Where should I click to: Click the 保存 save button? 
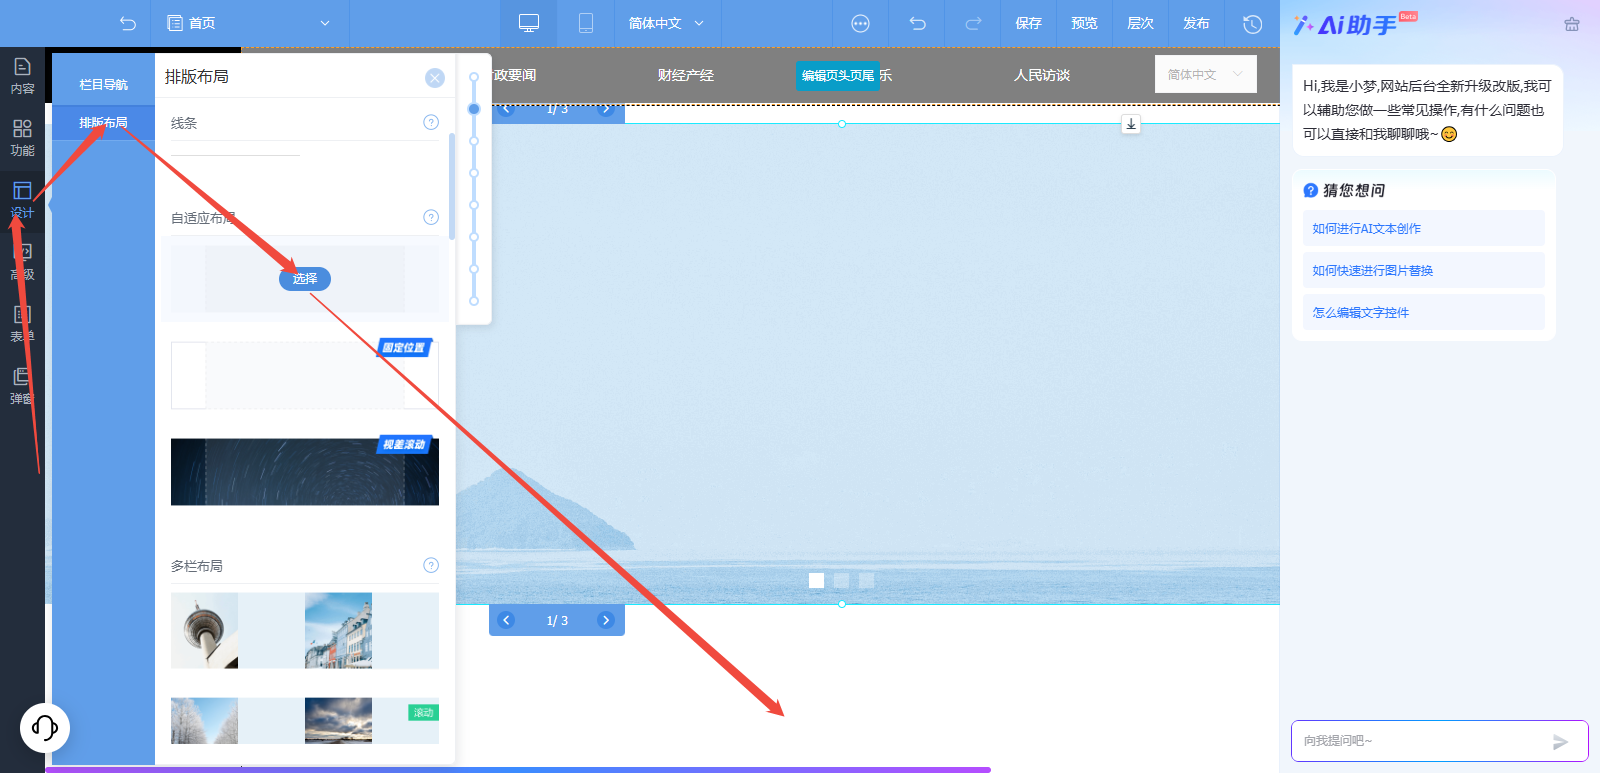coord(1029,23)
